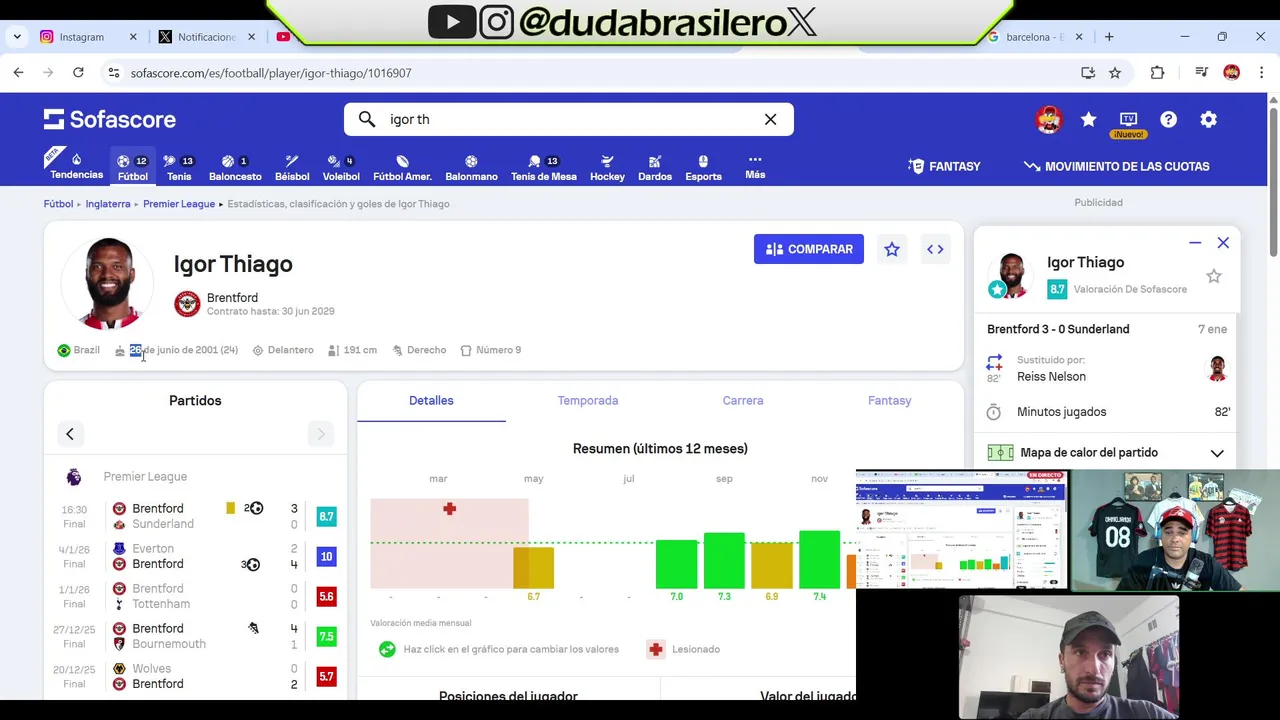Open browser extensions puzzle icon
Image resolution: width=1280 pixels, height=720 pixels.
click(x=1157, y=72)
